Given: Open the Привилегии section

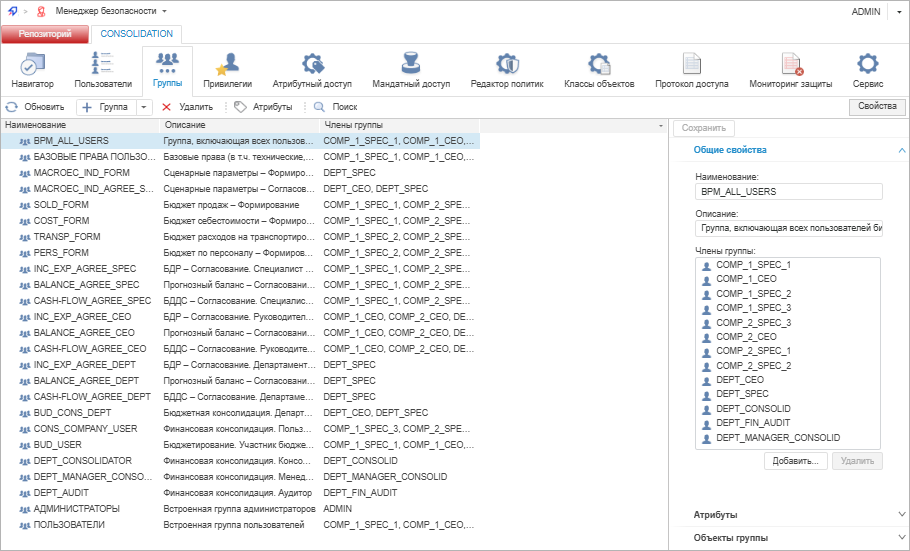Looking at the screenshot, I should click(x=227, y=71).
